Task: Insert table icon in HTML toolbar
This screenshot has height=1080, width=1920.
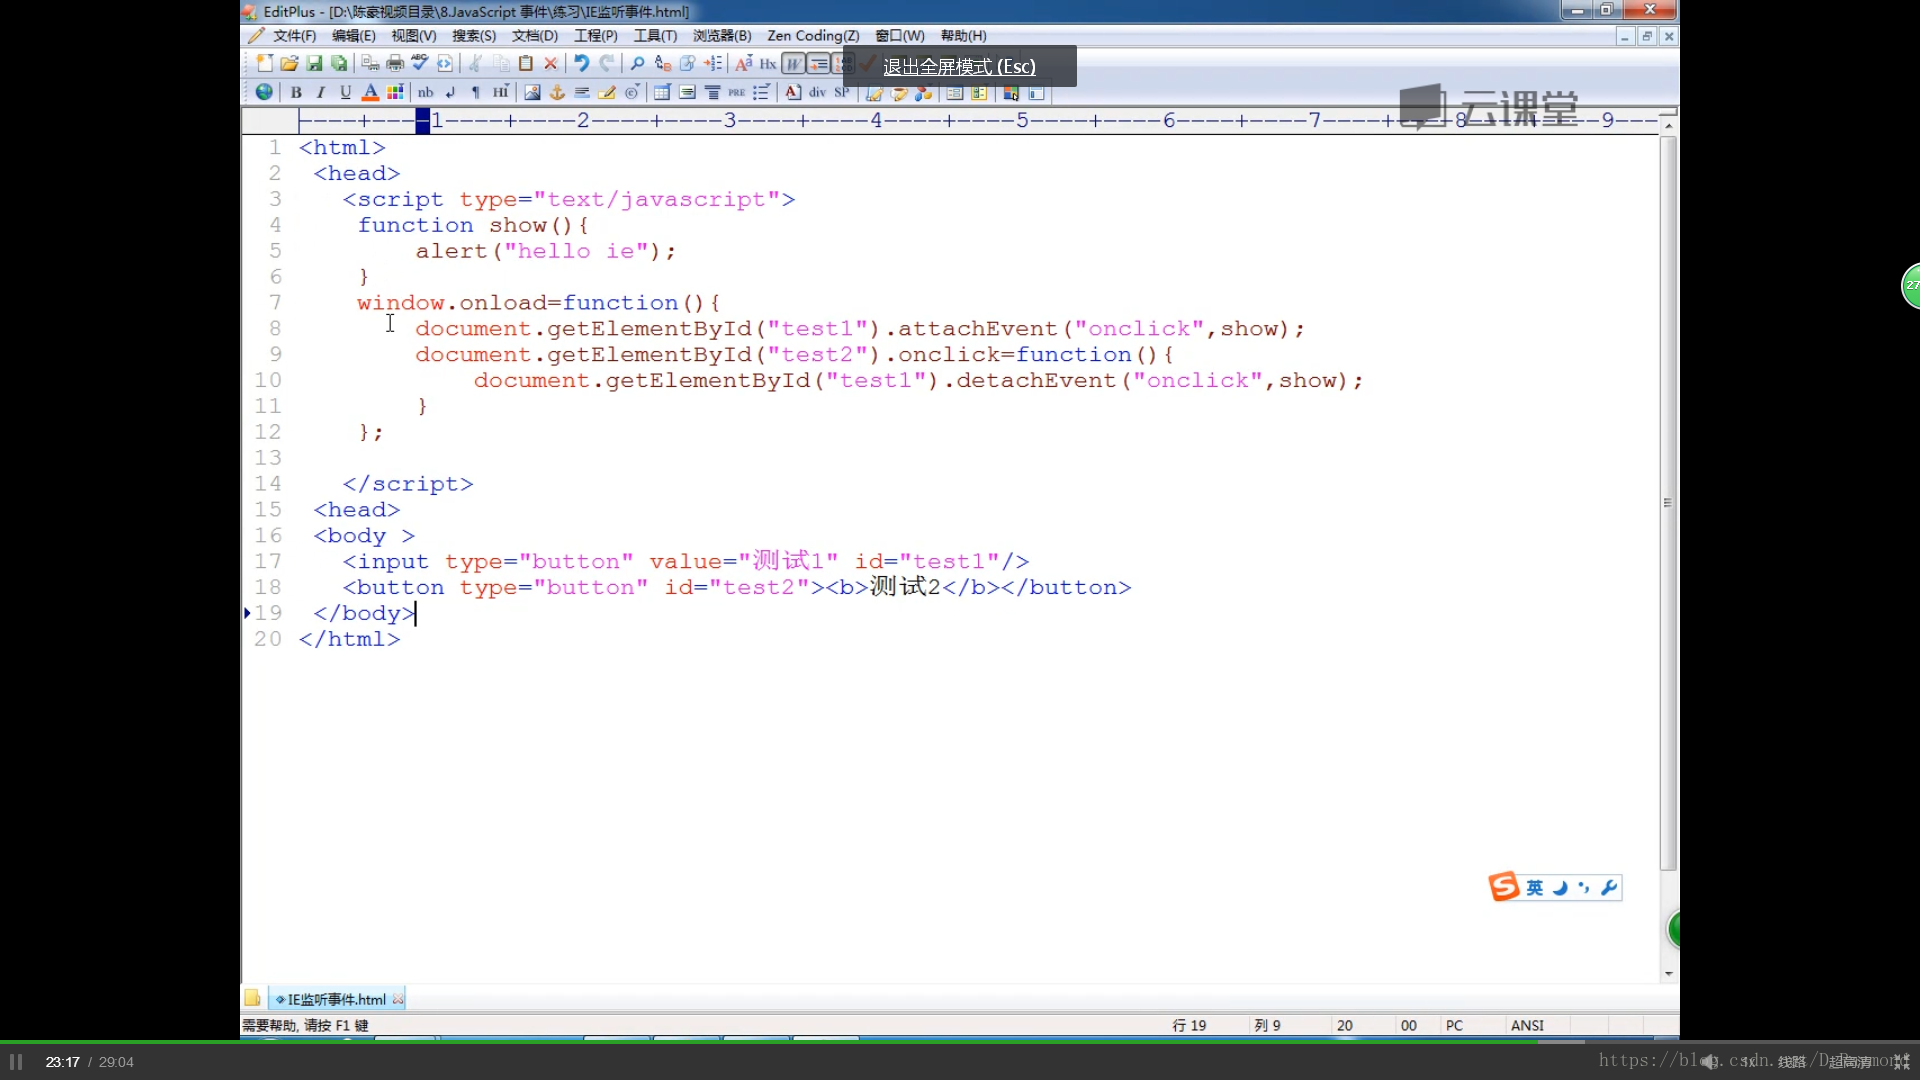Action: tap(662, 92)
